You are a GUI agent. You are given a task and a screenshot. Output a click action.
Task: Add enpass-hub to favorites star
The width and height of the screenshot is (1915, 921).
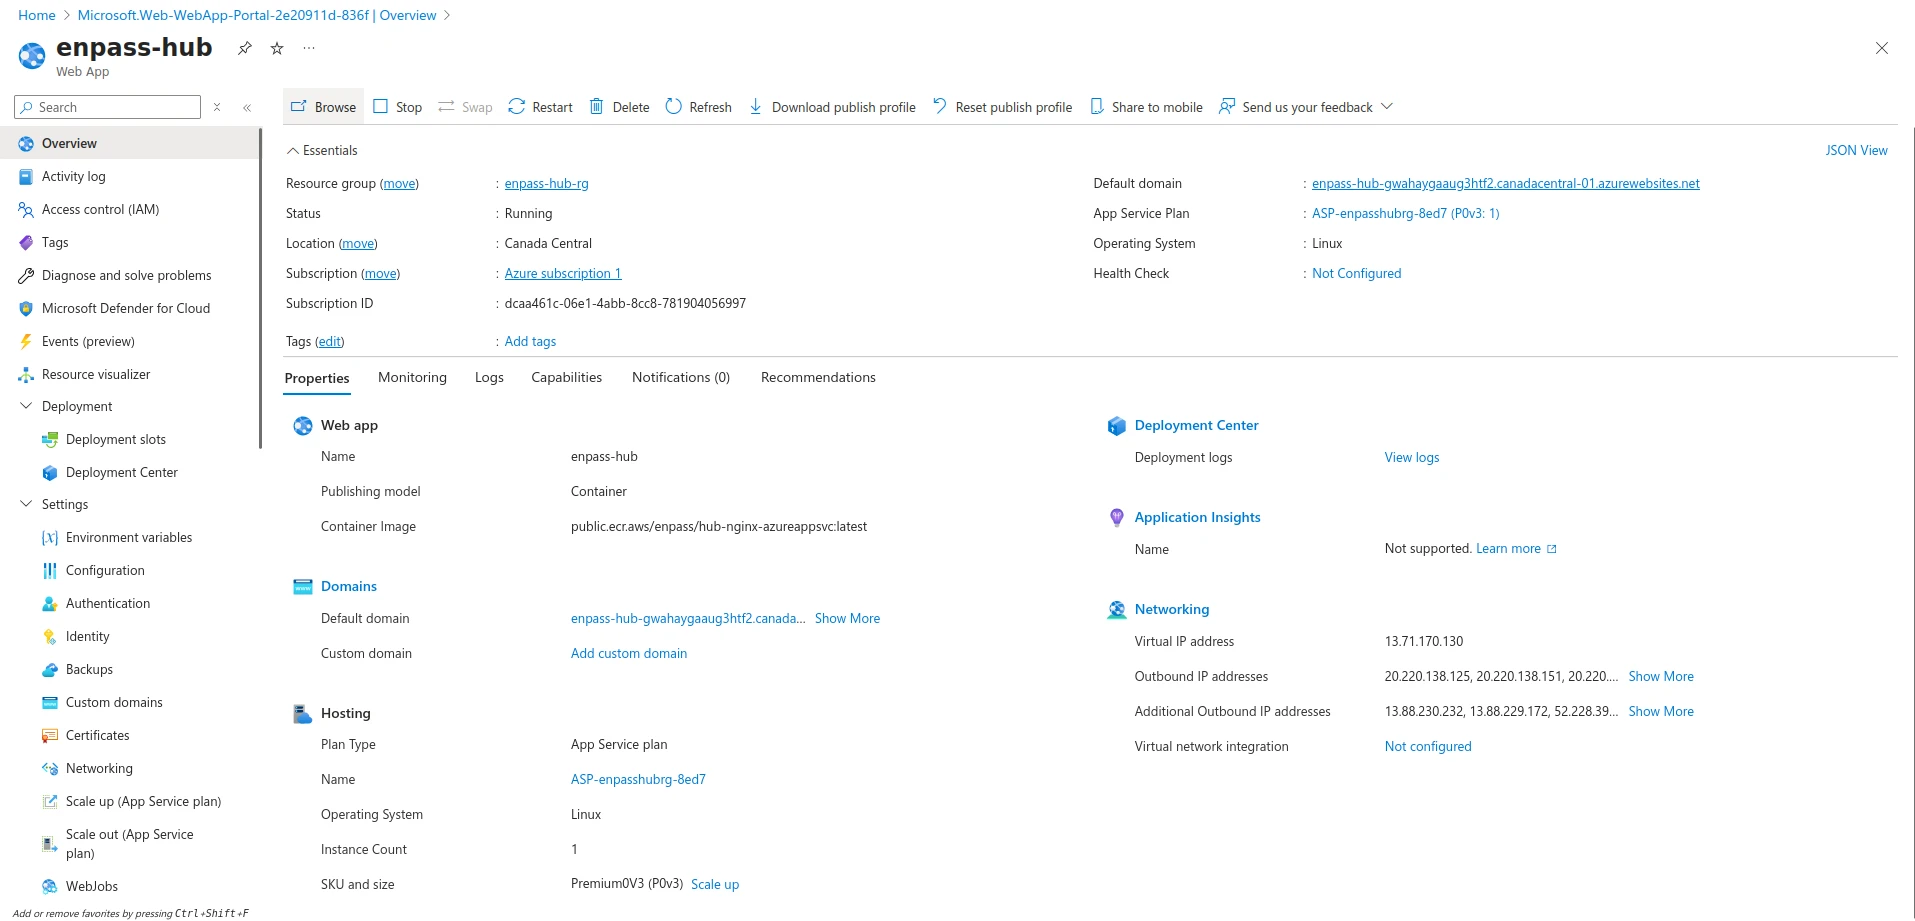point(277,48)
